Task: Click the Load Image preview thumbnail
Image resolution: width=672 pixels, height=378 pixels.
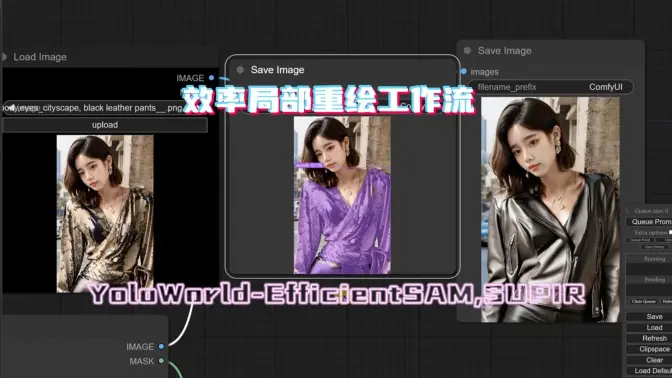Action: [x=105, y=214]
